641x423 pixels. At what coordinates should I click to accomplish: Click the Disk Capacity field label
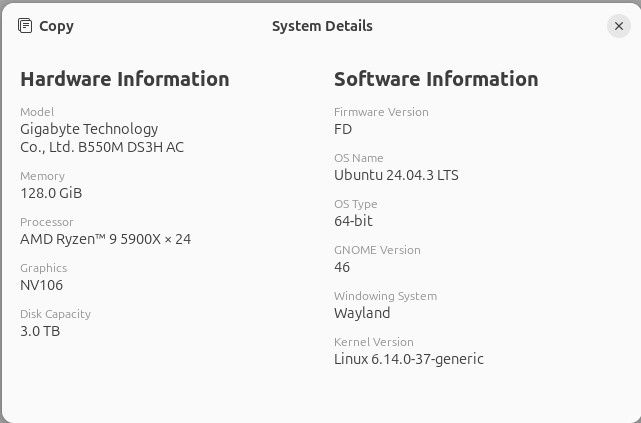[55, 314]
